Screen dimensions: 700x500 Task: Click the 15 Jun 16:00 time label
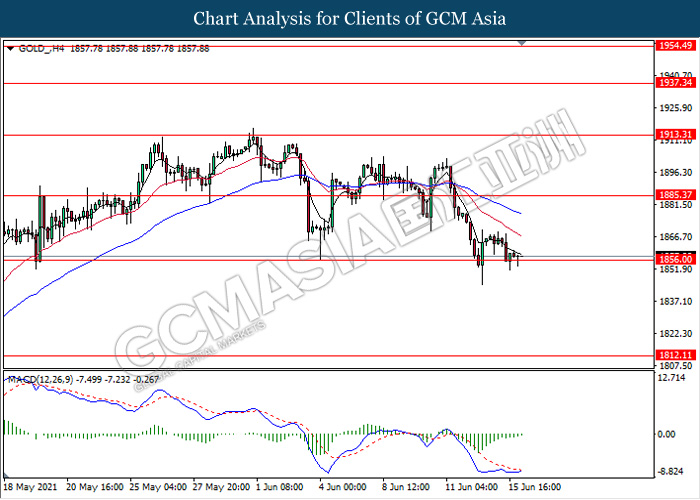click(536, 487)
